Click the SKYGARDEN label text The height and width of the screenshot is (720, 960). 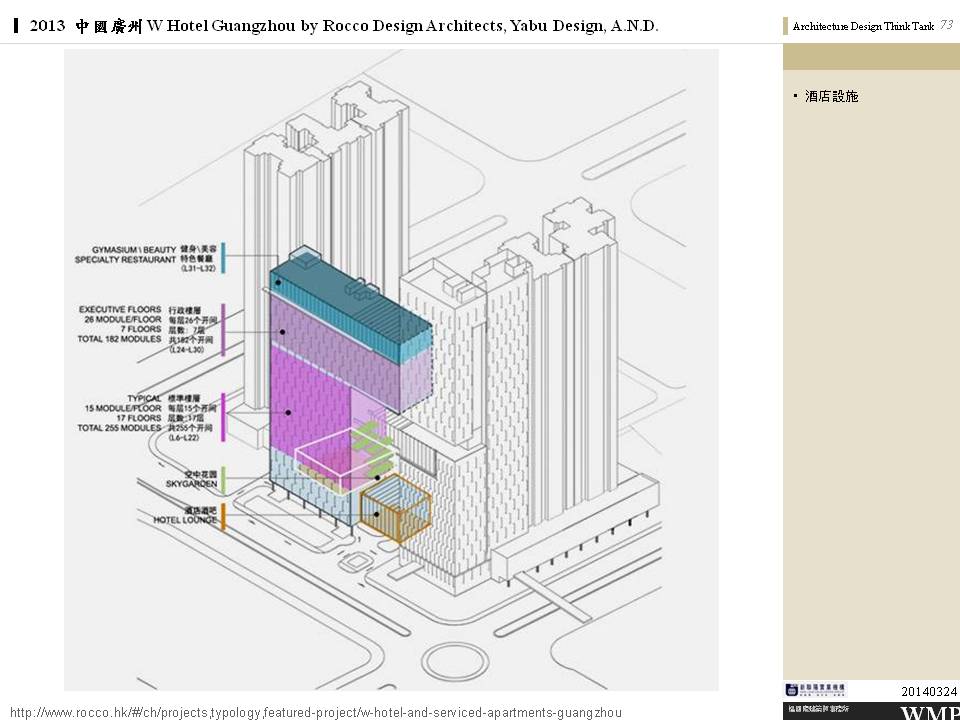tap(192, 483)
